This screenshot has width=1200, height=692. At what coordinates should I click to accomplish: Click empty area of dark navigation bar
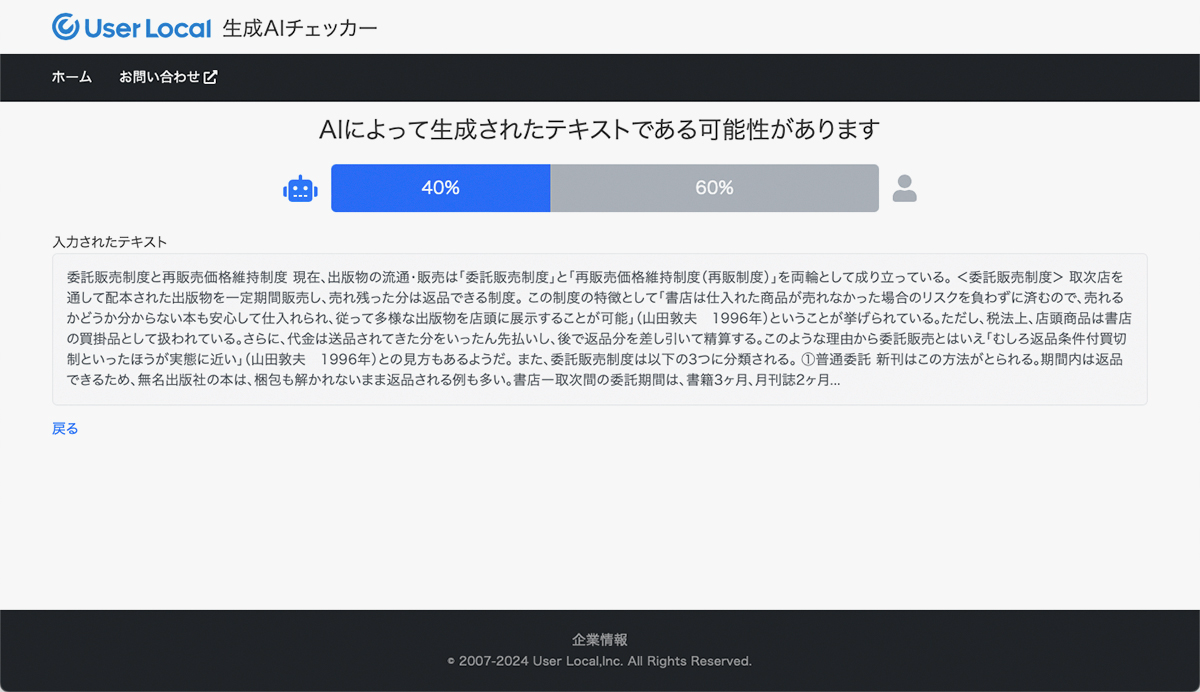[700, 77]
